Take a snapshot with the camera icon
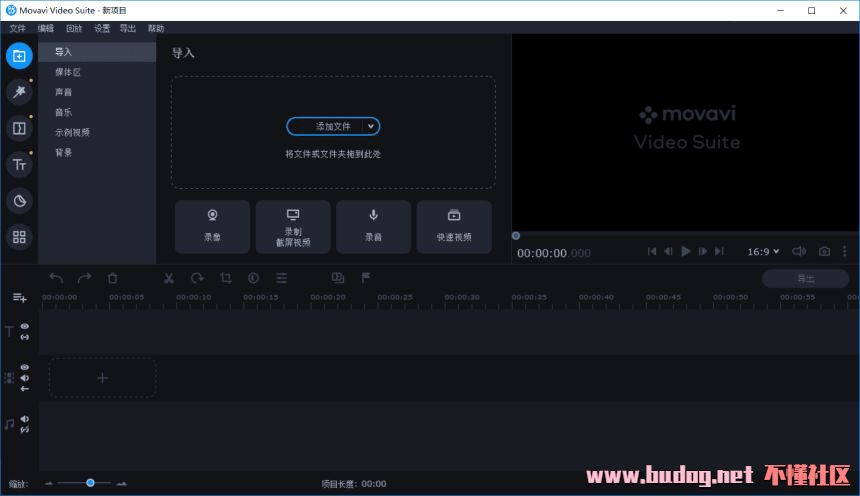This screenshot has width=860, height=496. click(824, 251)
